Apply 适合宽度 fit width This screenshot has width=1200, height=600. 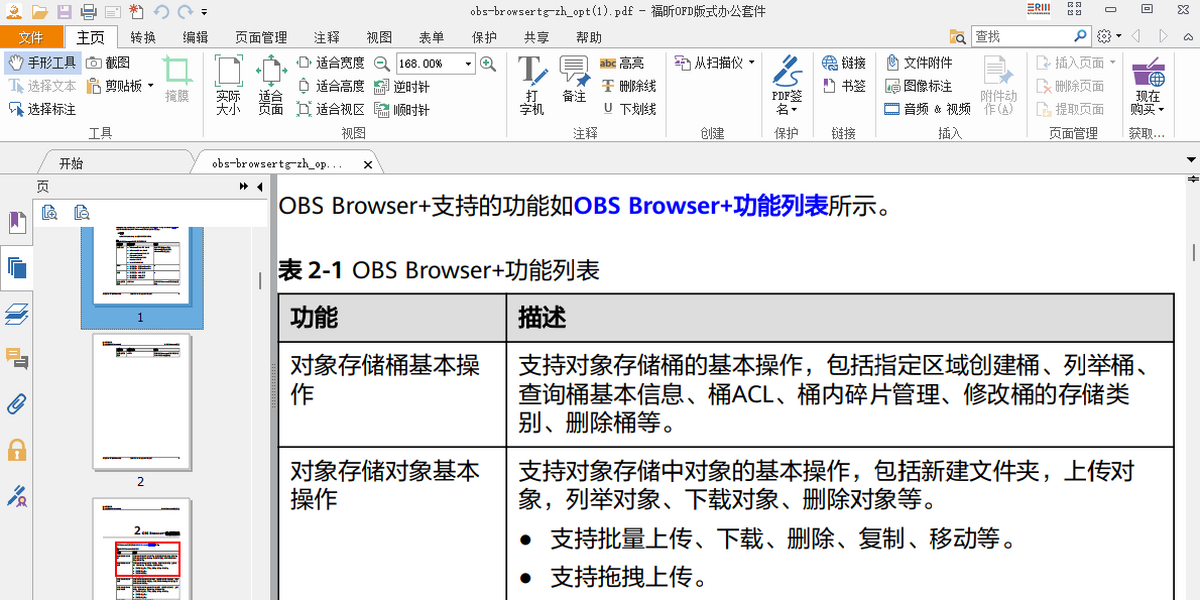pyautogui.click(x=331, y=63)
